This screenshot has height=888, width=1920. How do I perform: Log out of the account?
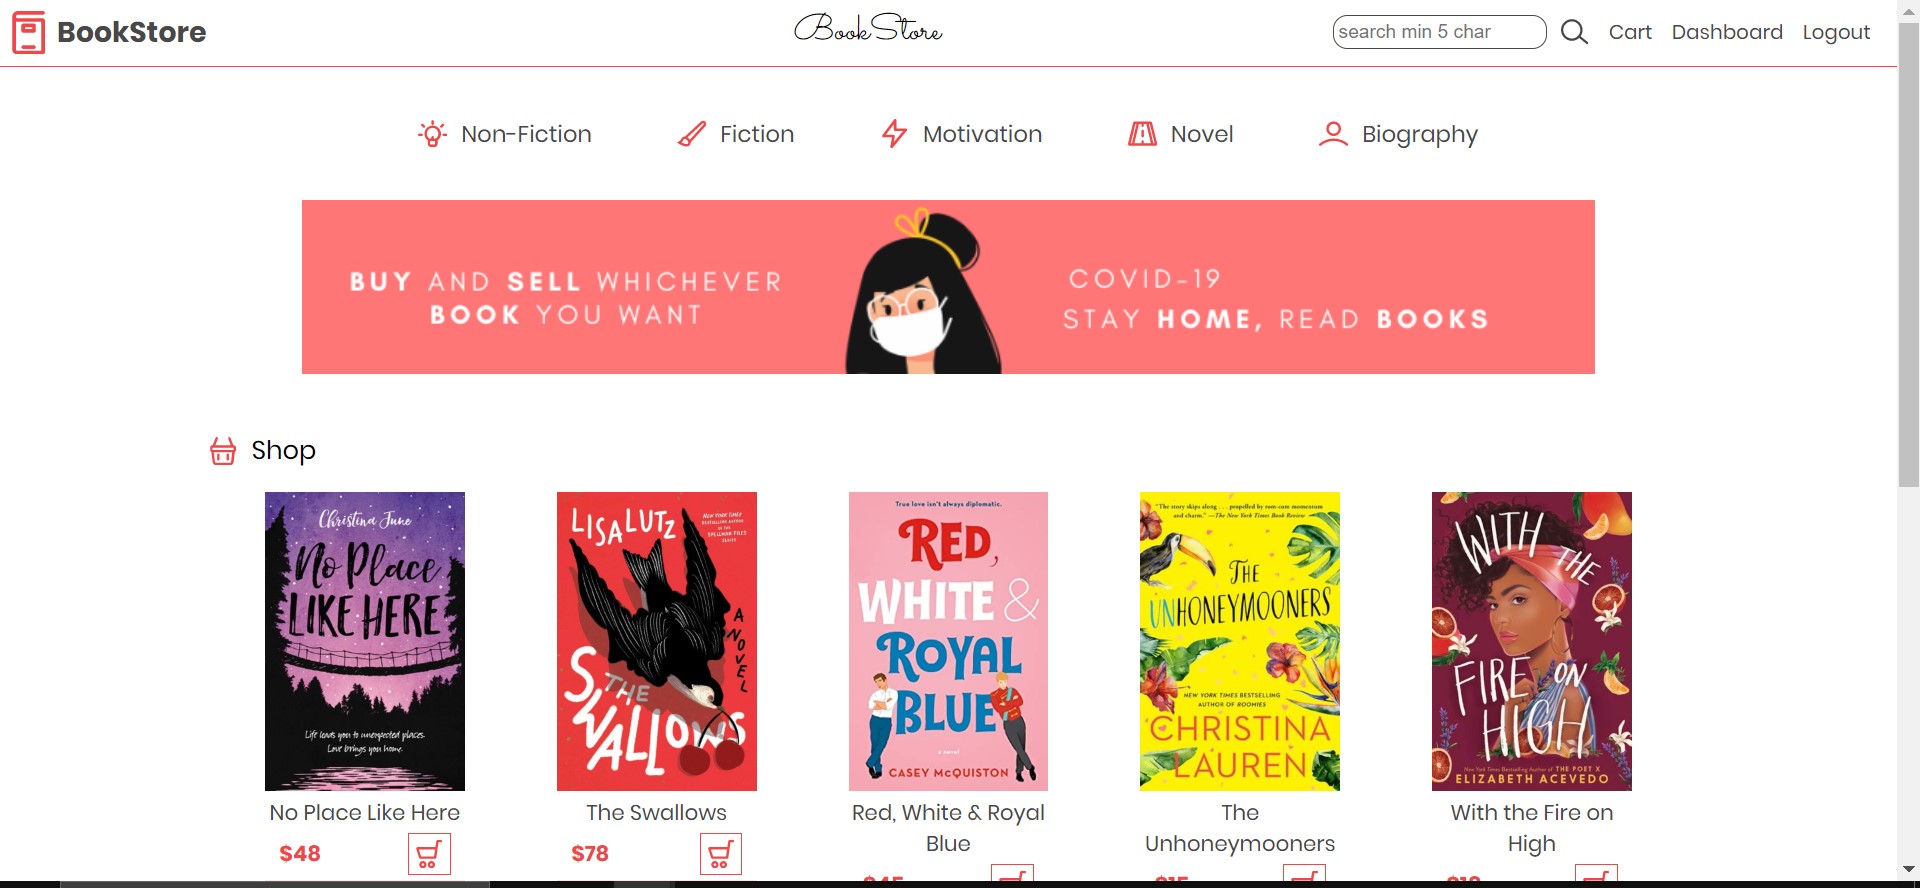click(x=1836, y=32)
